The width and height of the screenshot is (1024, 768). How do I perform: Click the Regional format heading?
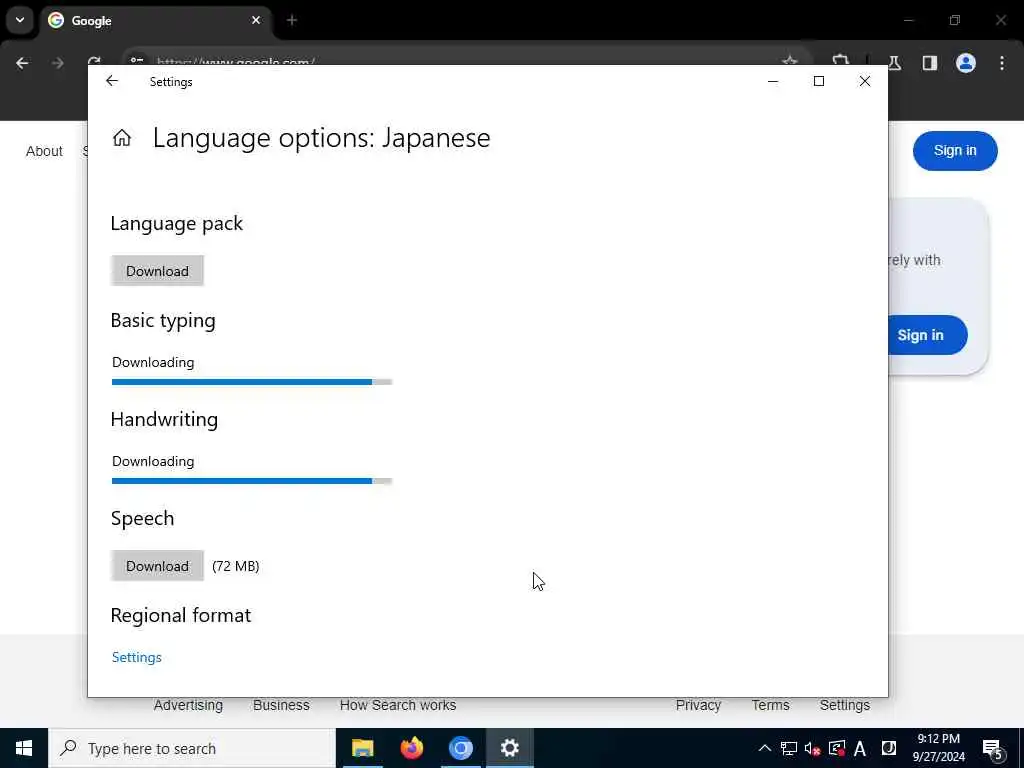click(x=181, y=616)
